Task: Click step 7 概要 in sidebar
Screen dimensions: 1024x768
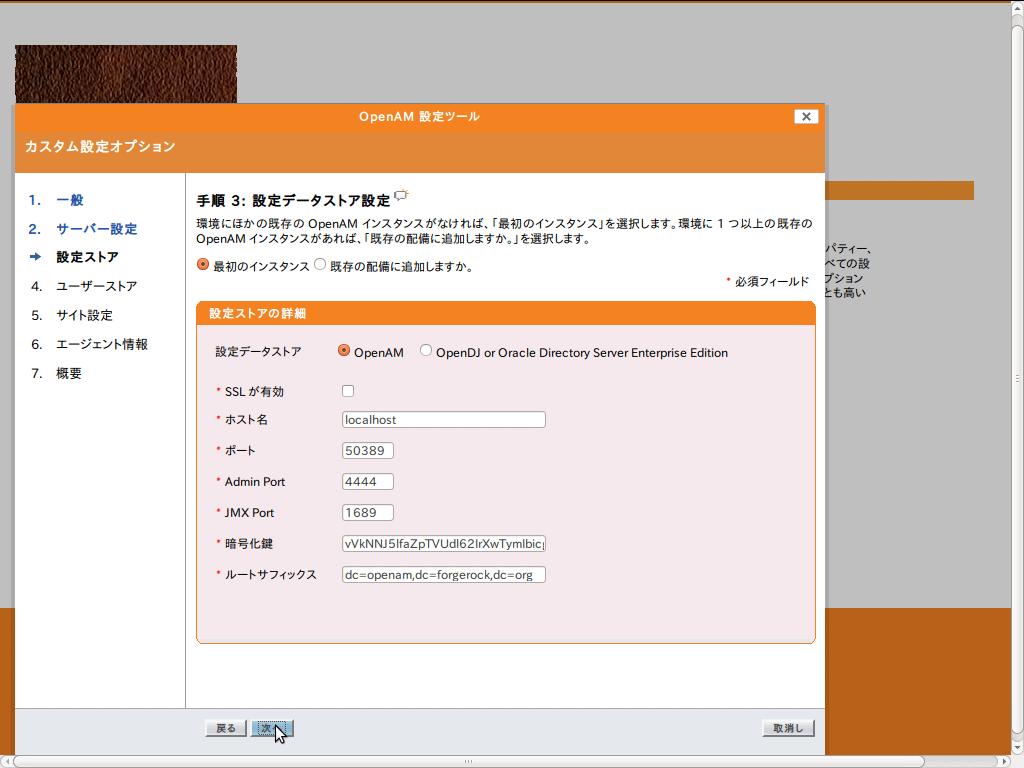Action: point(69,373)
